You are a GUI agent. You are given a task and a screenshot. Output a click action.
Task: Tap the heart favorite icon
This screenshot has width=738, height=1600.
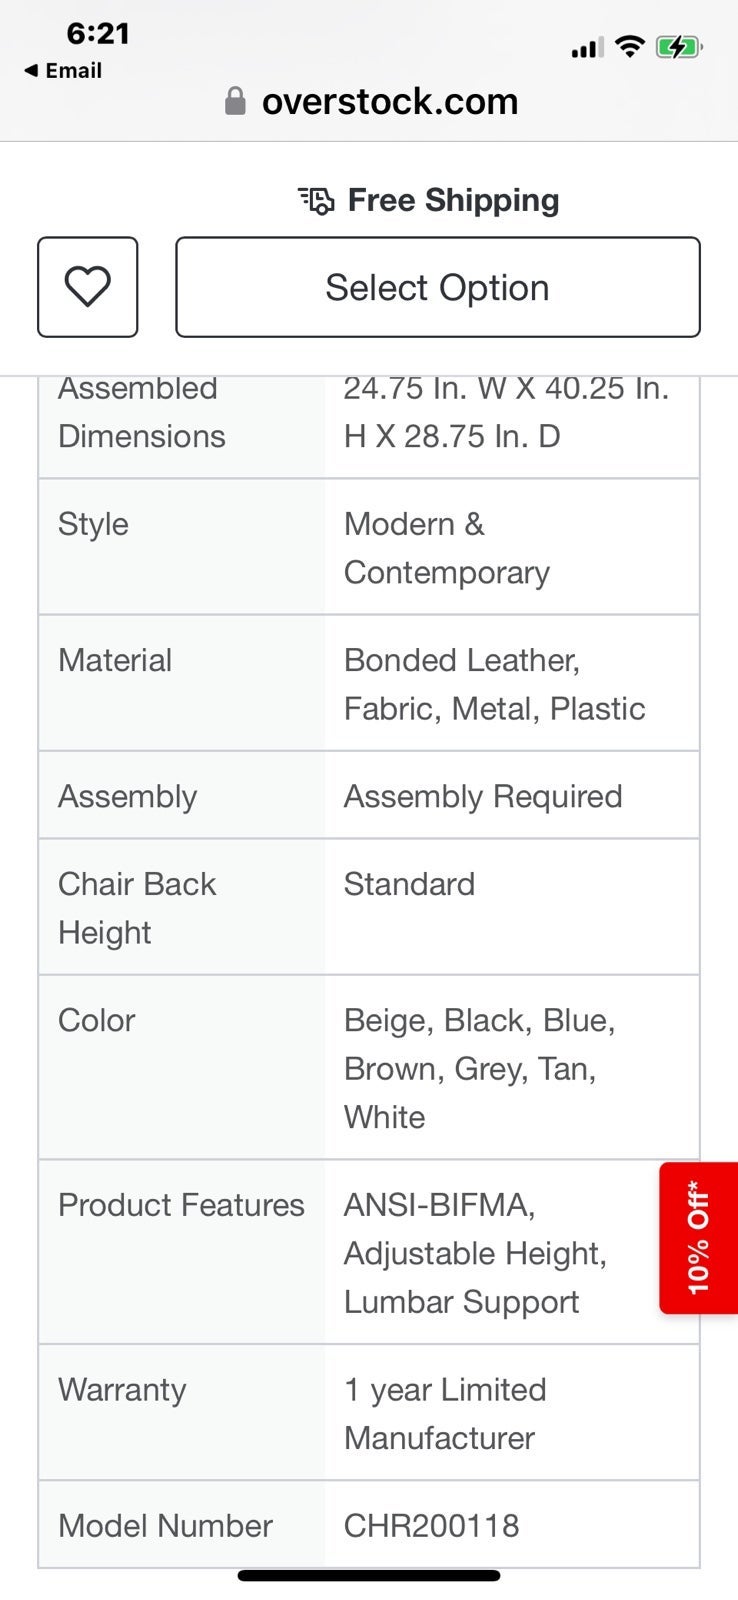click(x=88, y=287)
